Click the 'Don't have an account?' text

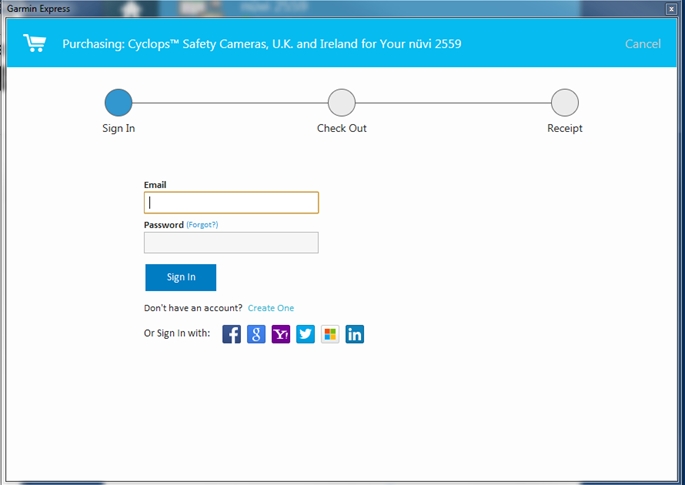(193, 308)
